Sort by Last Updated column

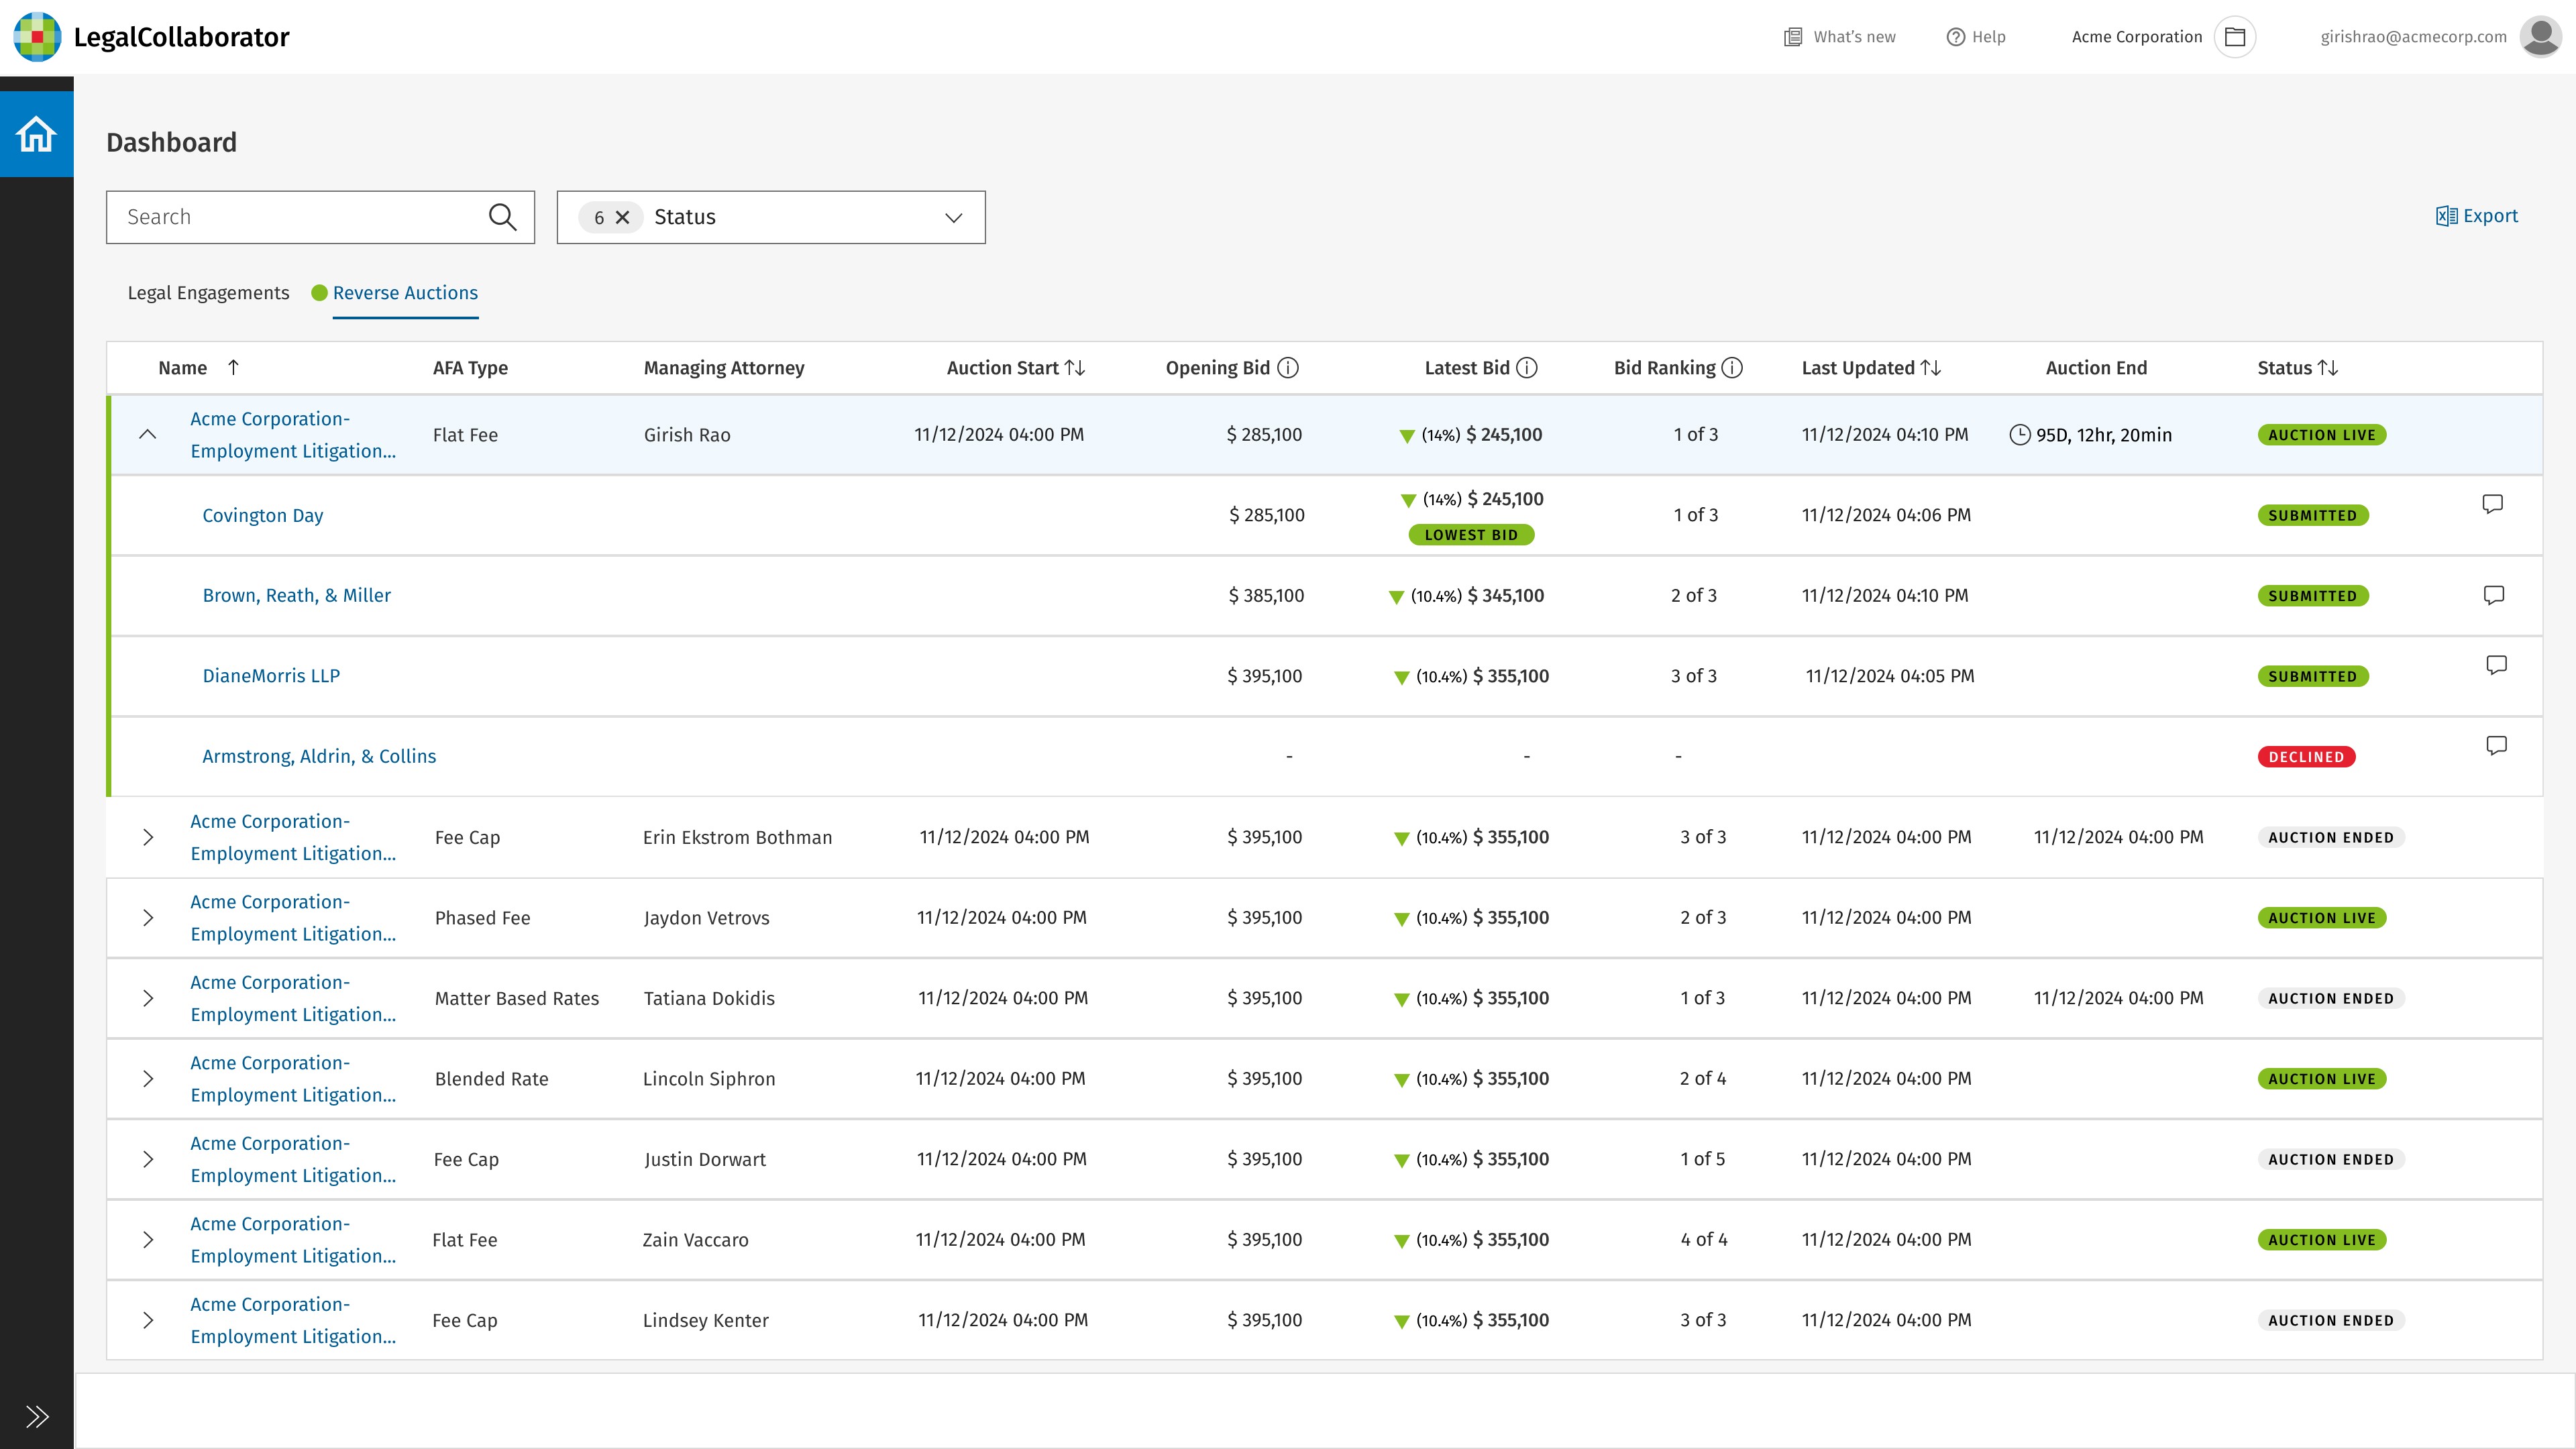(1931, 368)
